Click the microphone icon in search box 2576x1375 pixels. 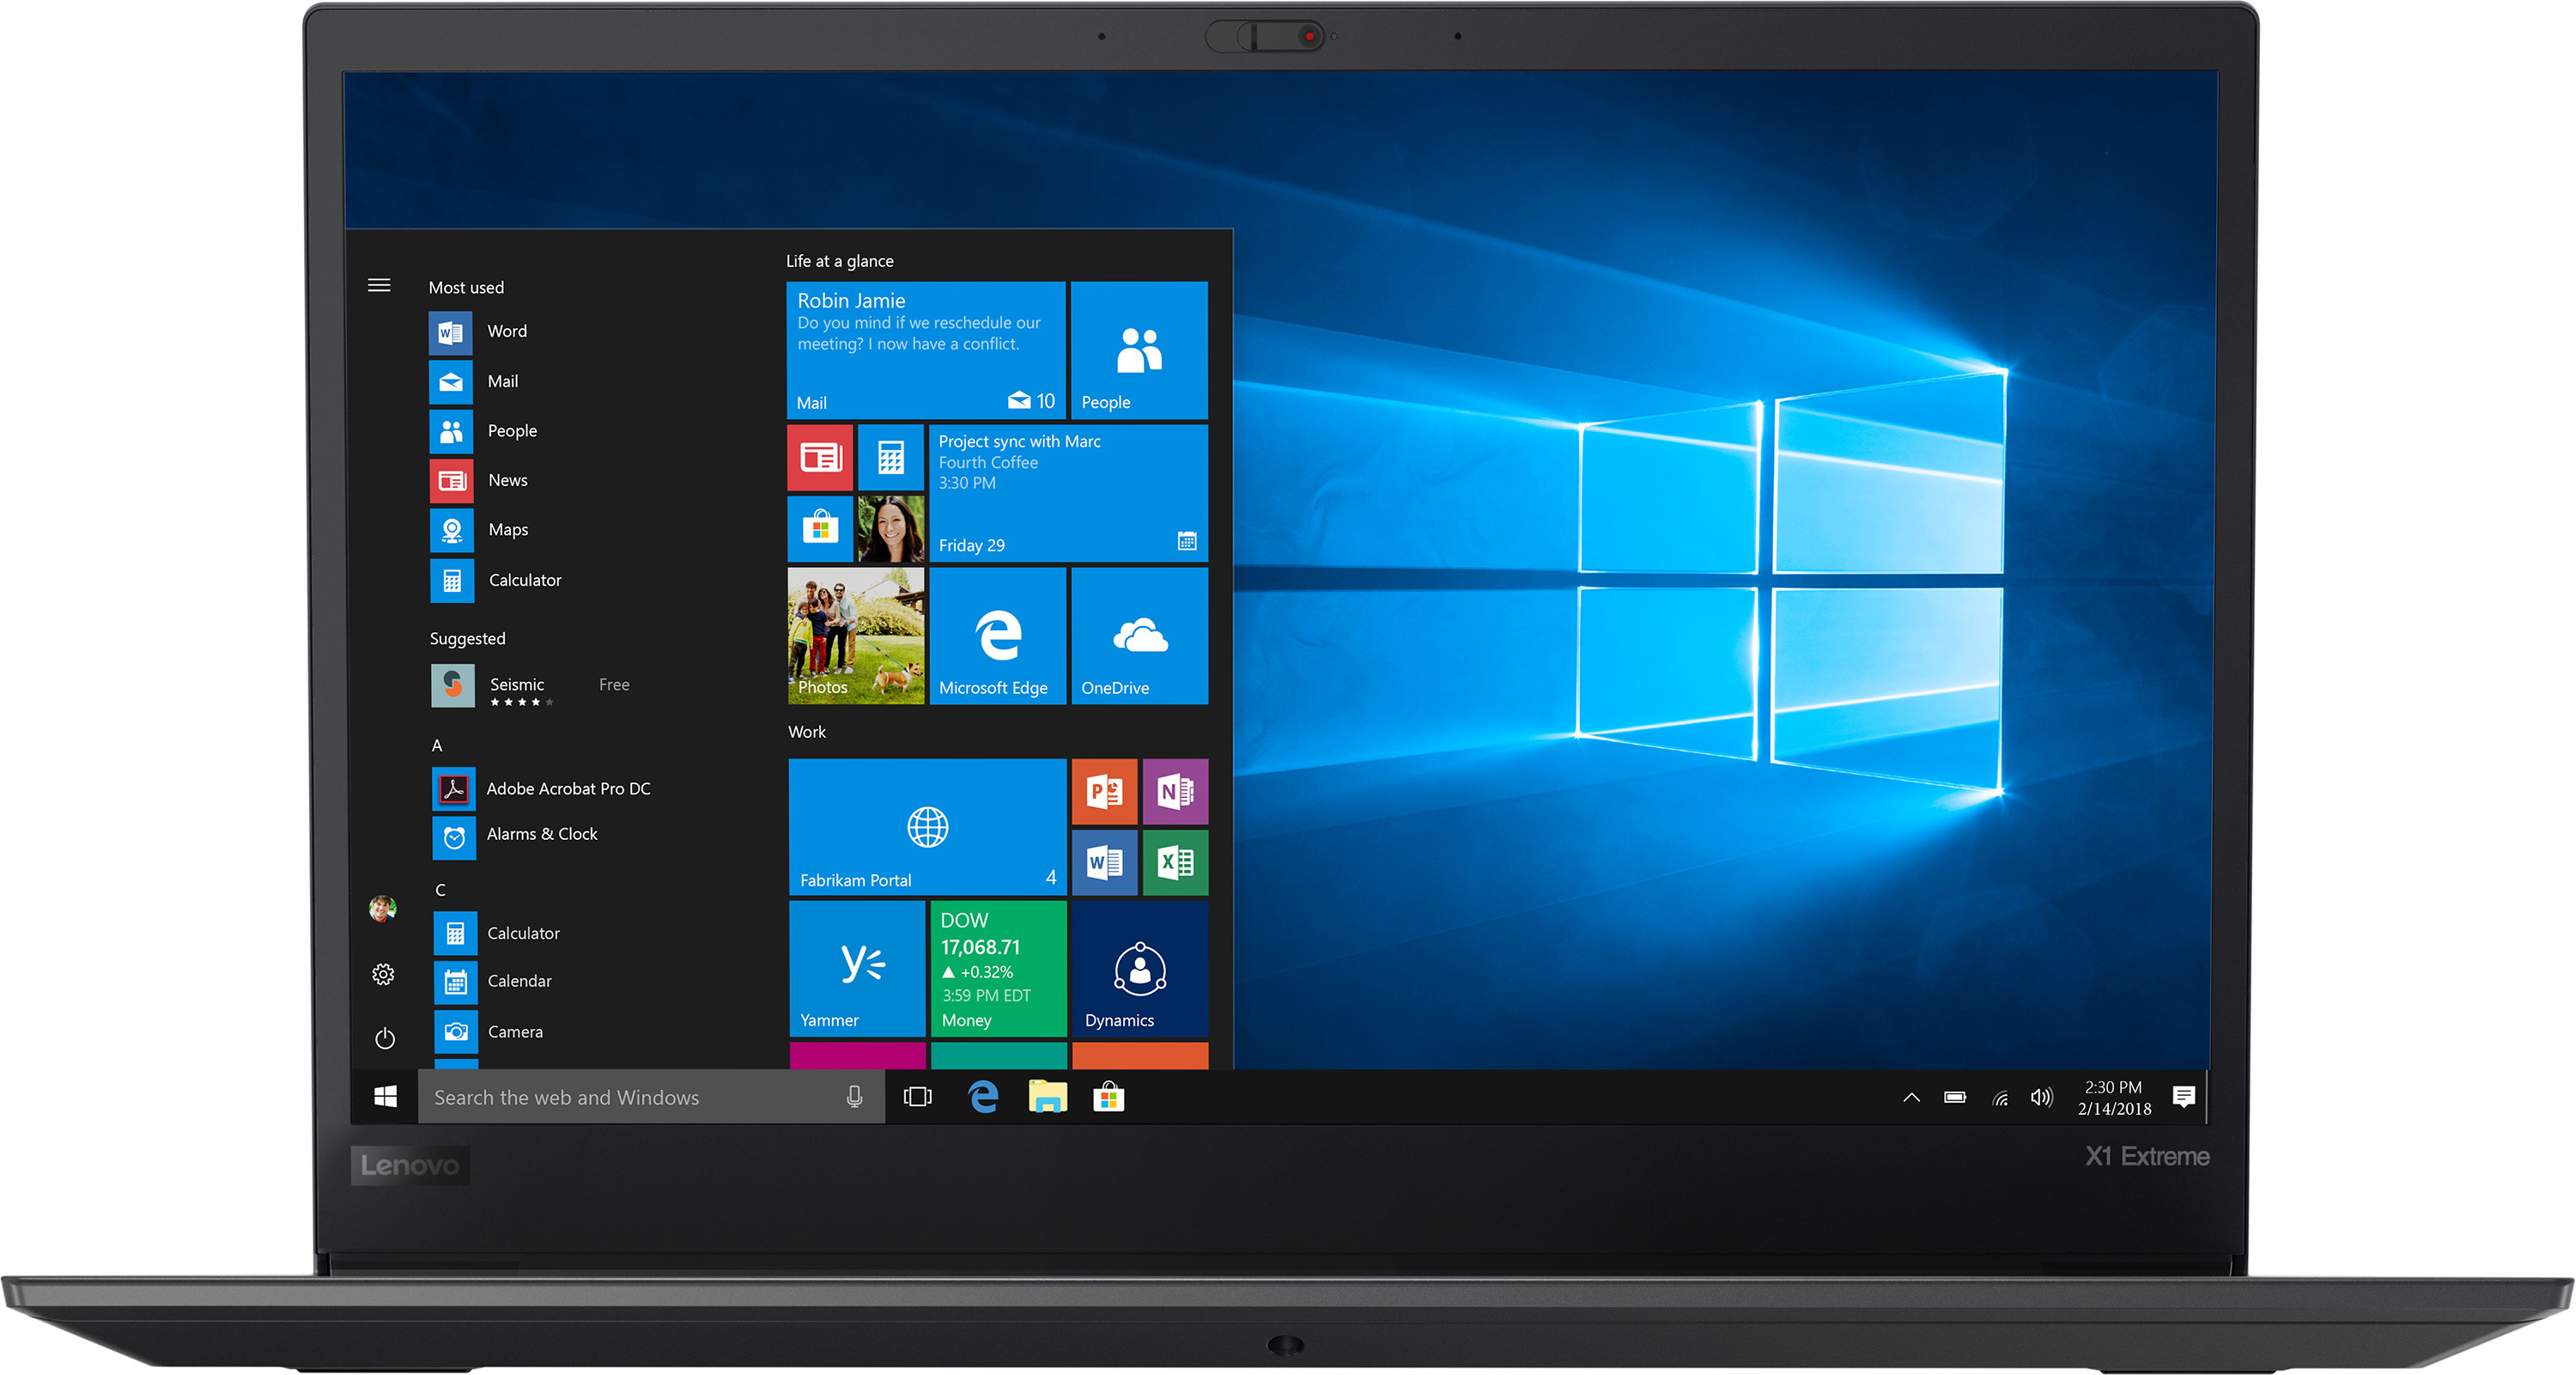[854, 1097]
